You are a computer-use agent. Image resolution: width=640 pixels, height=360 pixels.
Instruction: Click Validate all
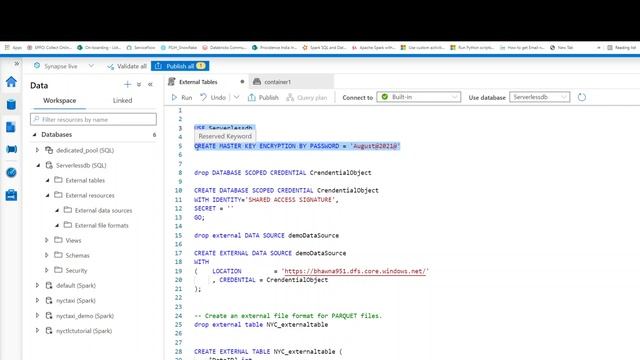127,66
